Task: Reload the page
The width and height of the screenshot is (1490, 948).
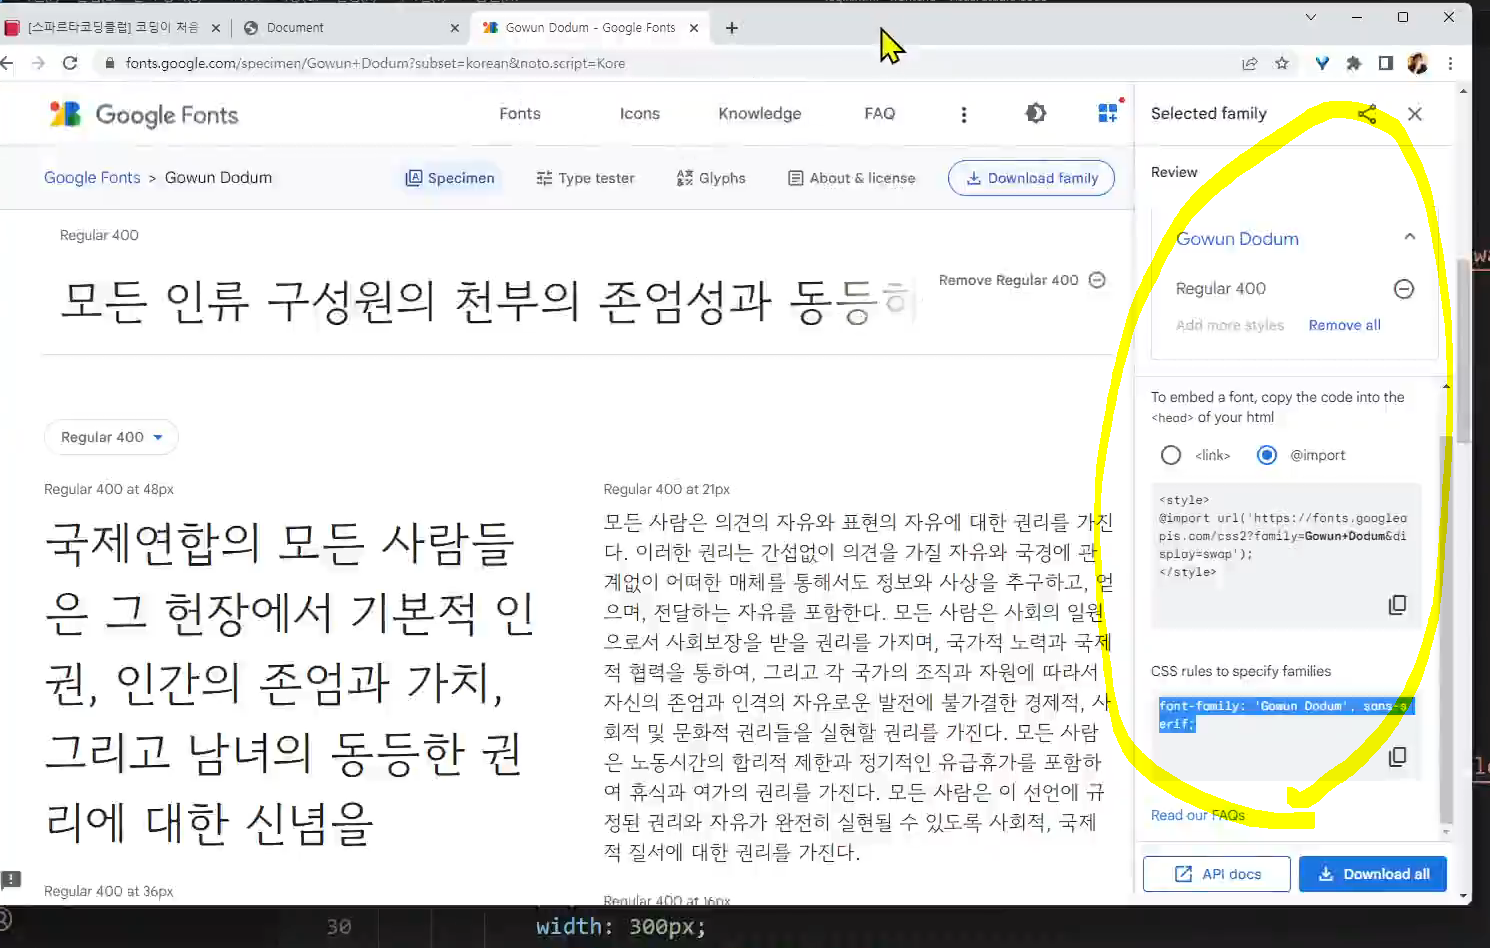Action: 70,63
